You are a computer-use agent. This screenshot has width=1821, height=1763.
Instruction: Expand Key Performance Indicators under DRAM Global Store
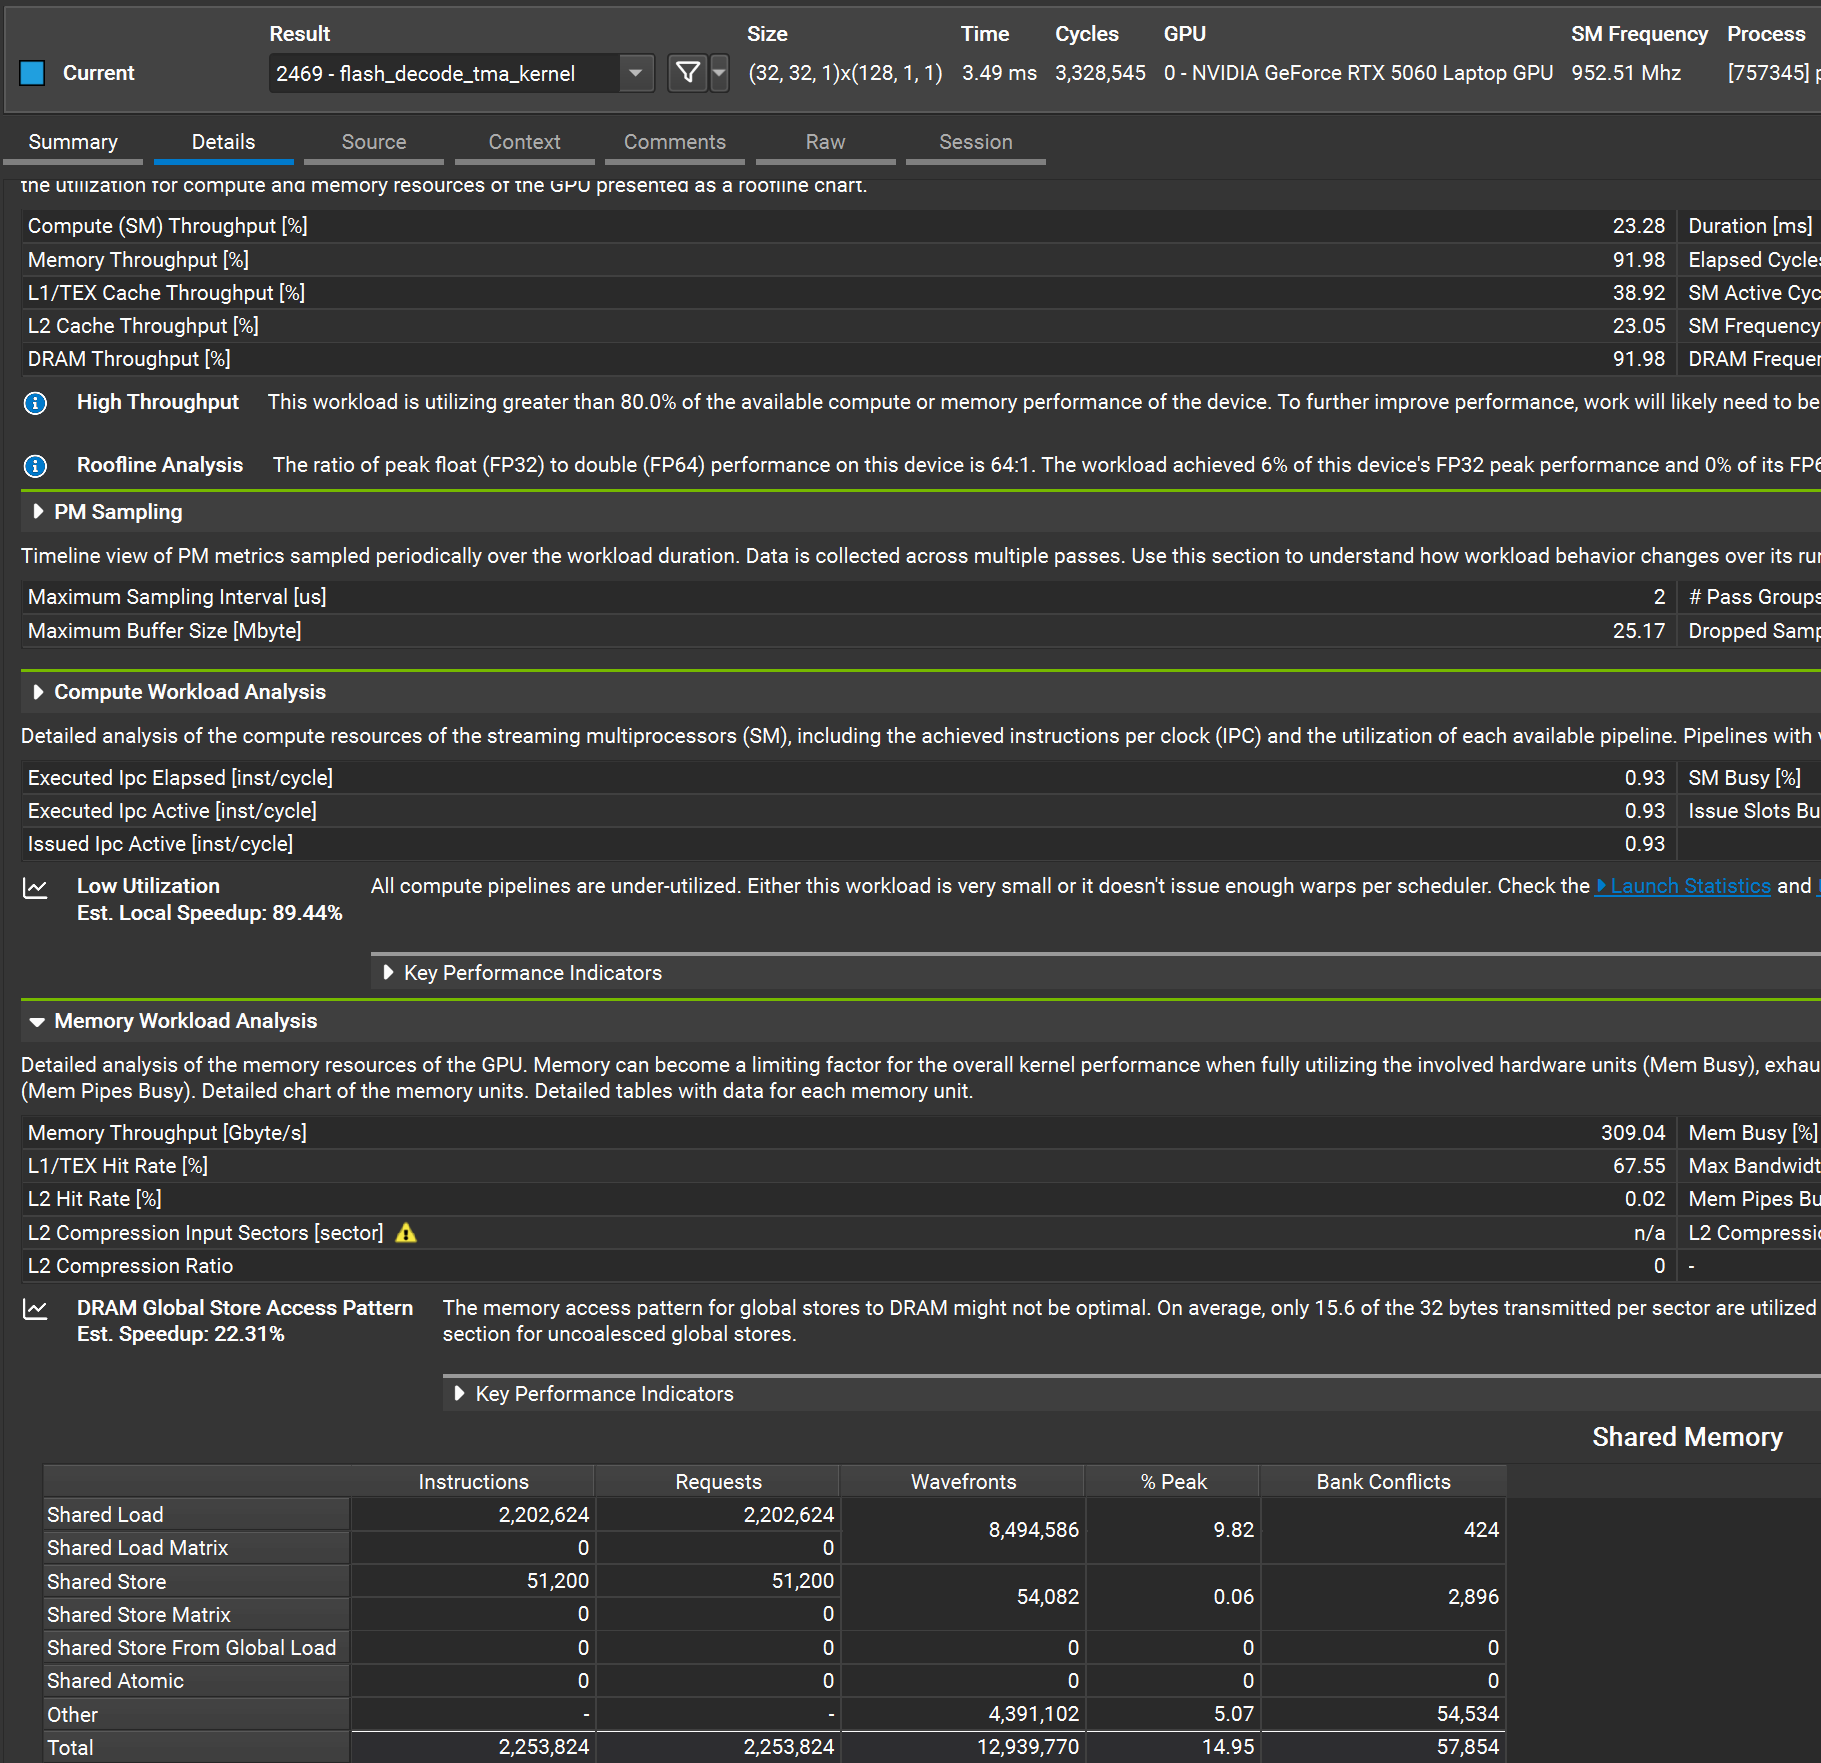[460, 1393]
